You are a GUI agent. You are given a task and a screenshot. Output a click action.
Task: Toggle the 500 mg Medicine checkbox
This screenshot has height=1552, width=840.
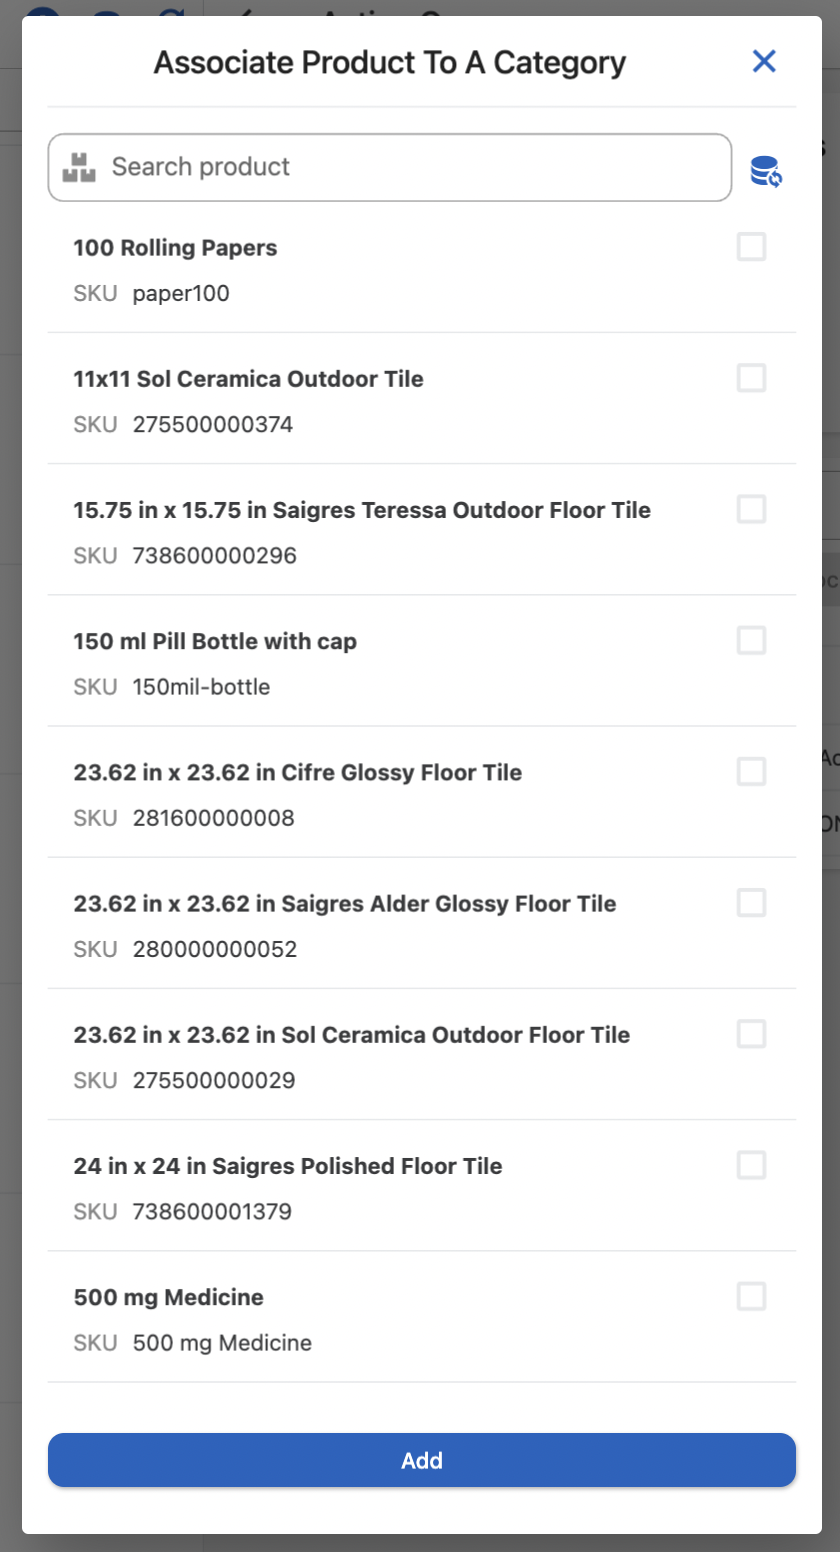[x=751, y=1297]
